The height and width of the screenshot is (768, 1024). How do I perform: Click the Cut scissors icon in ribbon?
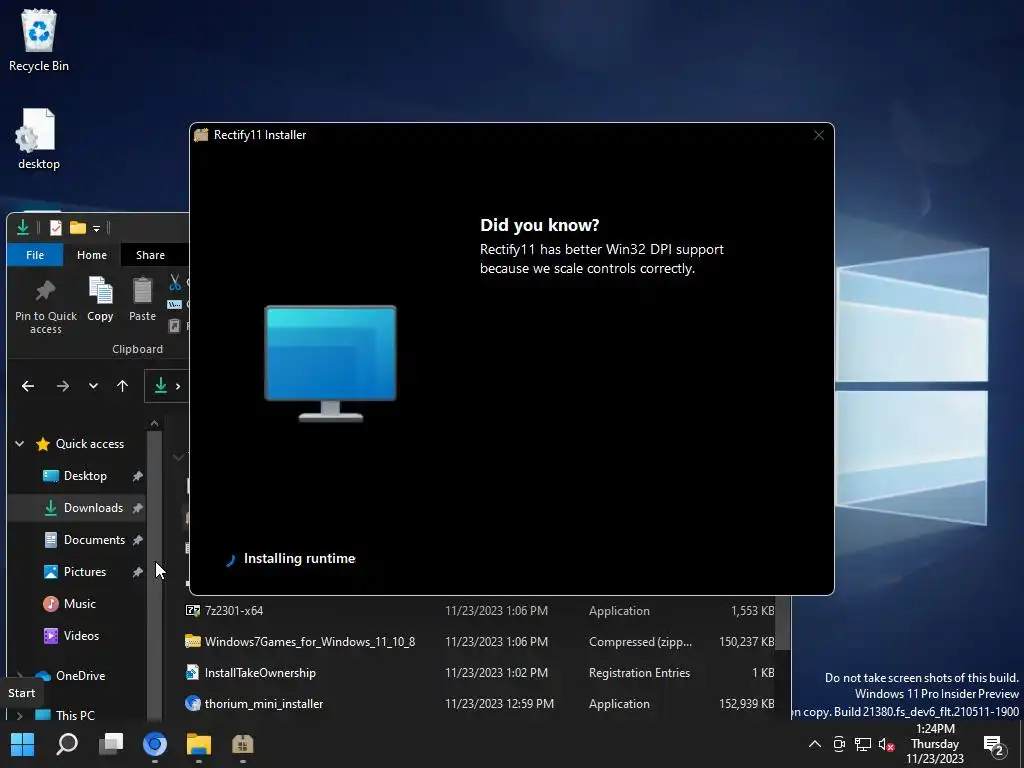[x=175, y=283]
